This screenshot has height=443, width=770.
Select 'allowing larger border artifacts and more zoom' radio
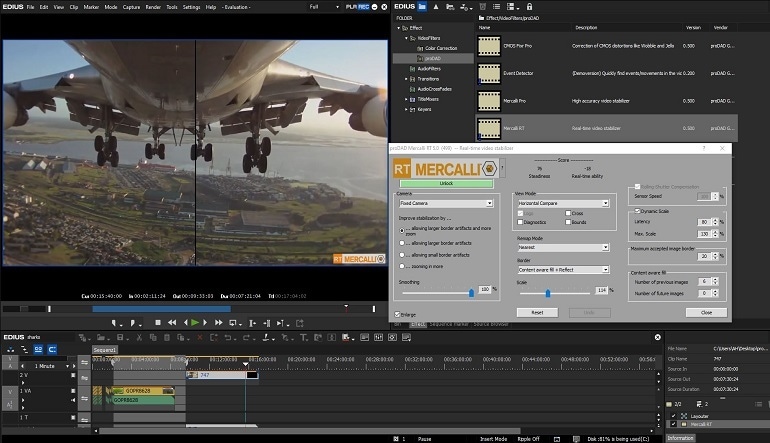402,230
